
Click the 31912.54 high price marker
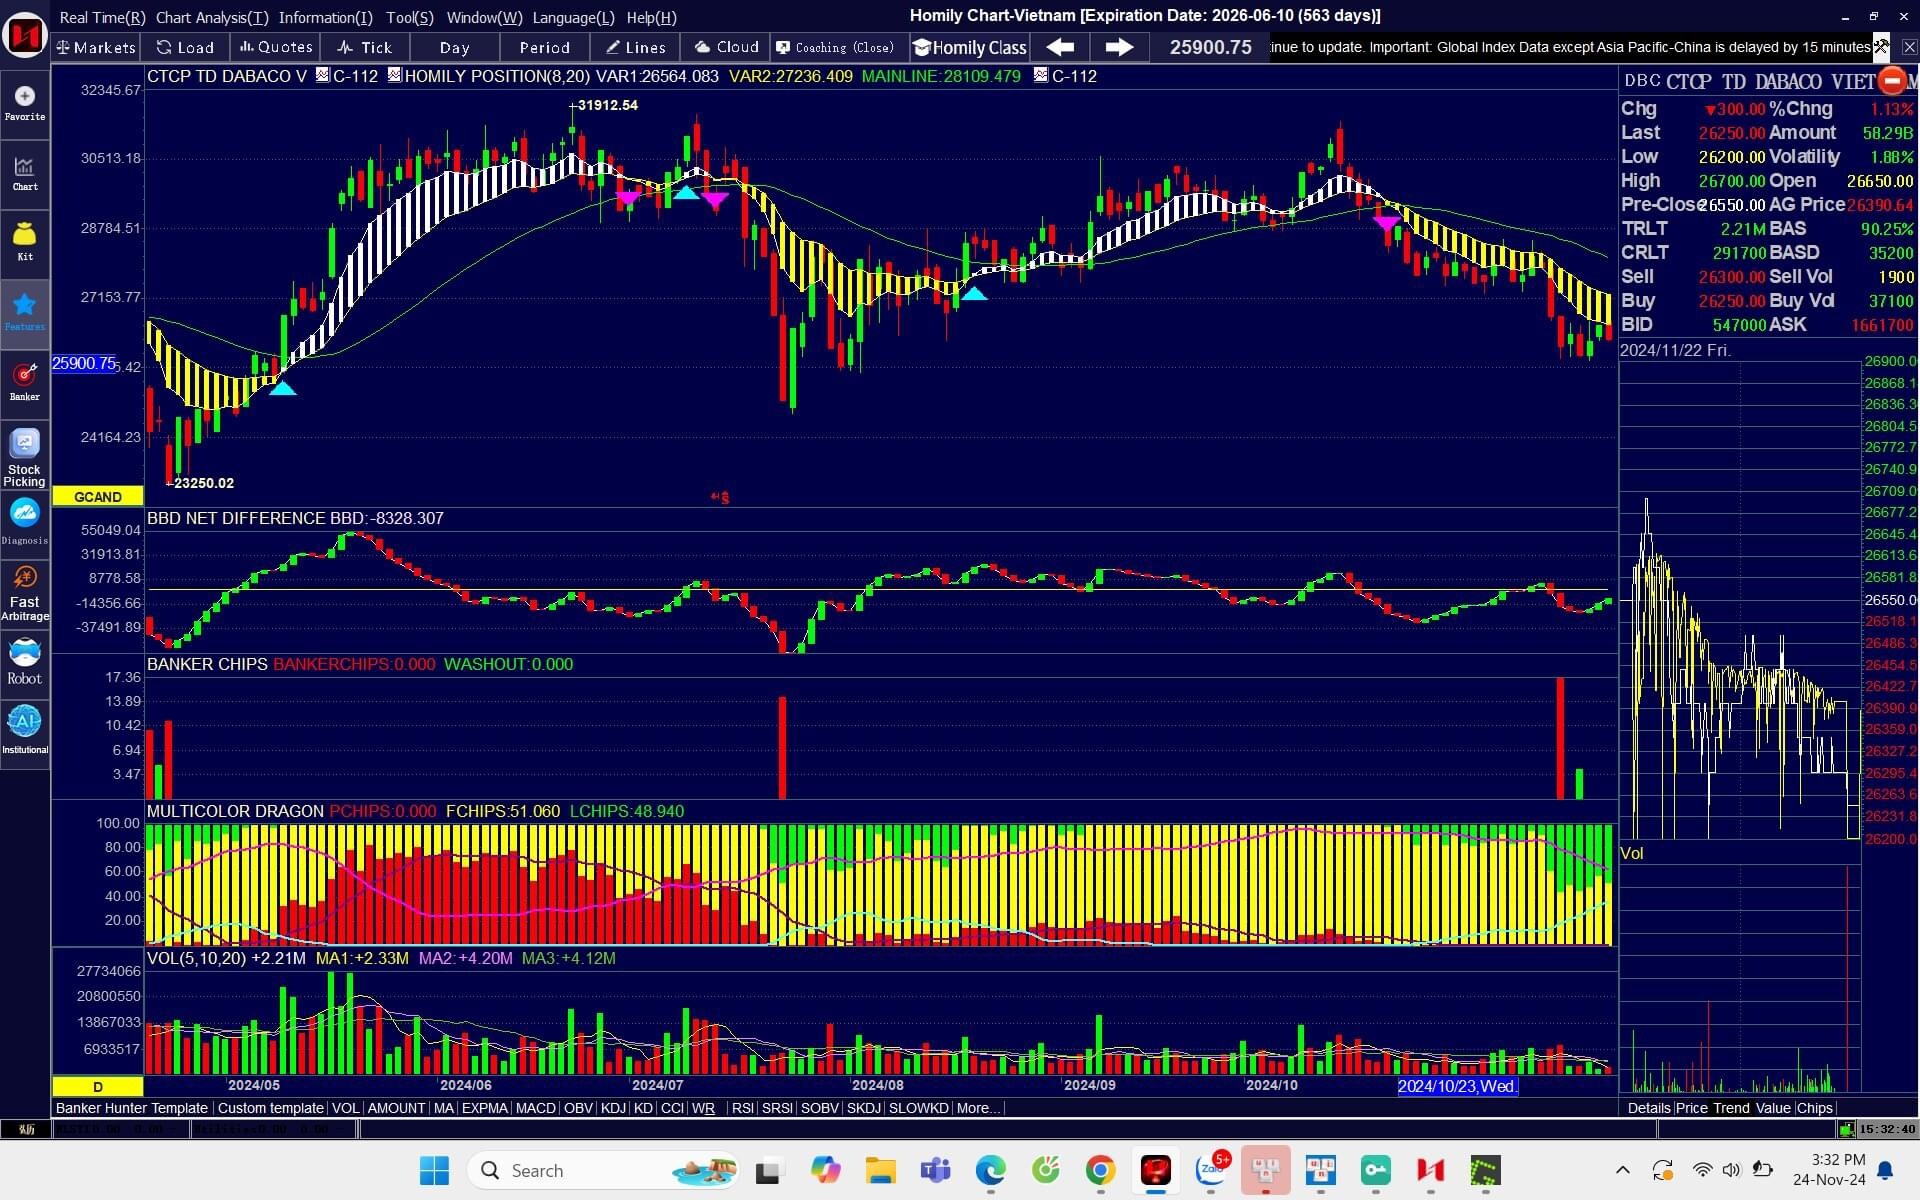coord(606,105)
